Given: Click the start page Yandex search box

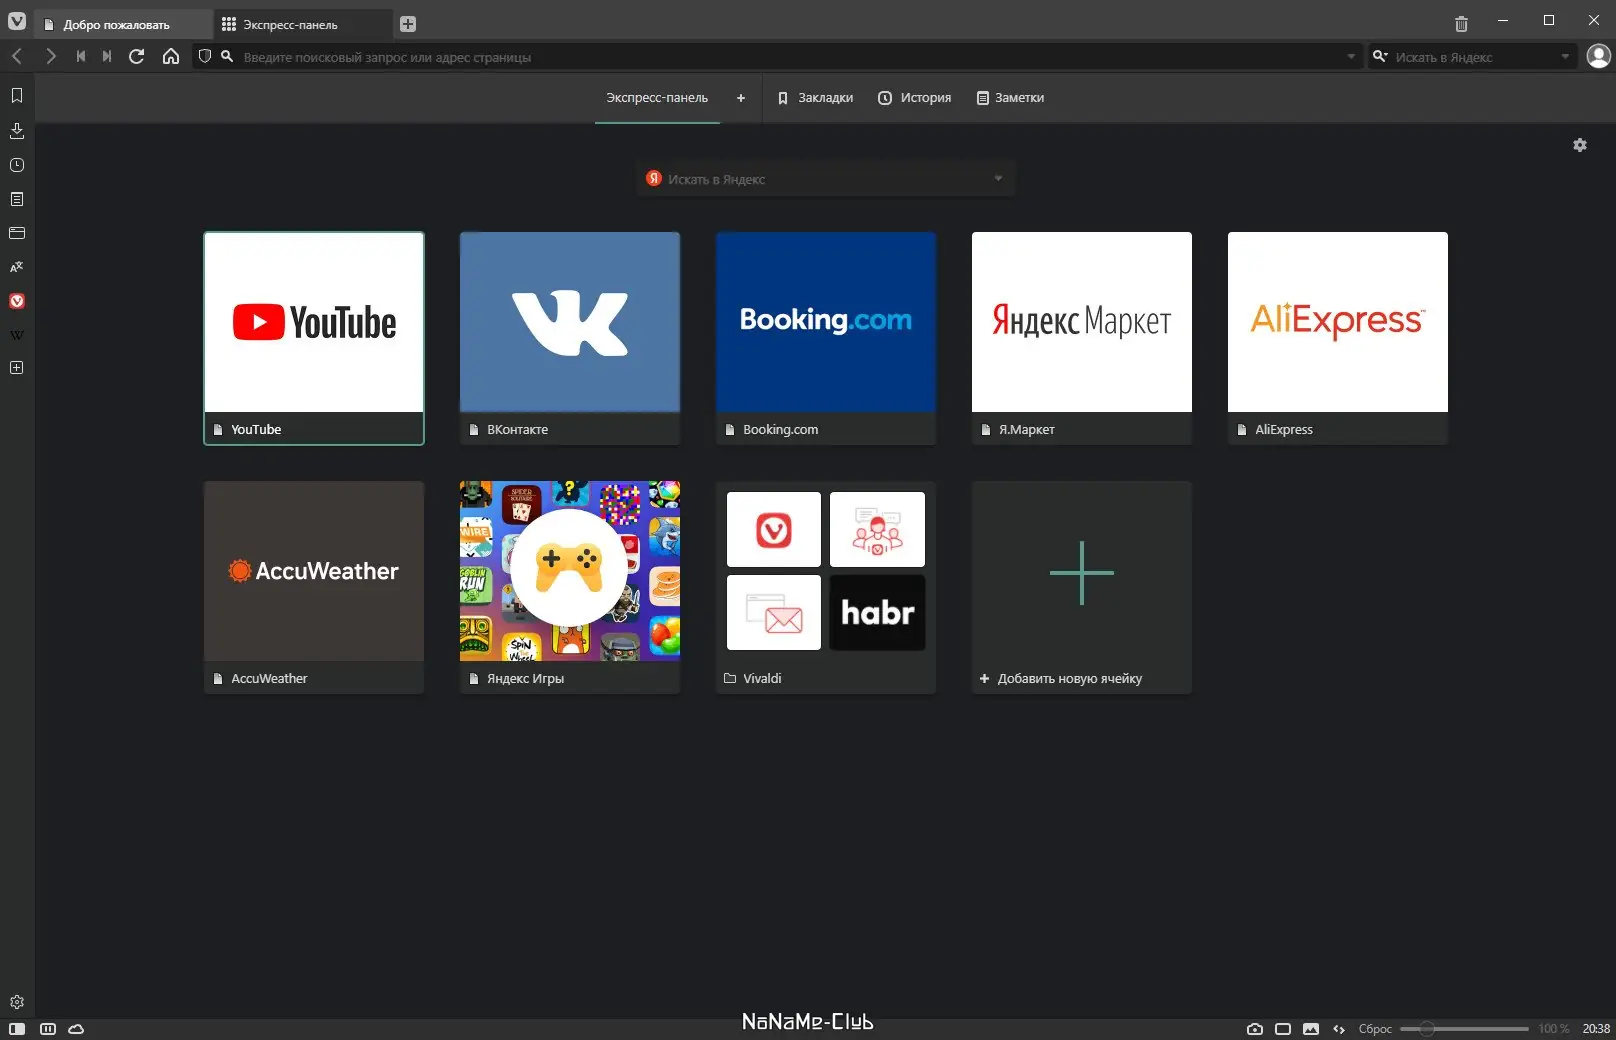Looking at the screenshot, I should (x=826, y=179).
